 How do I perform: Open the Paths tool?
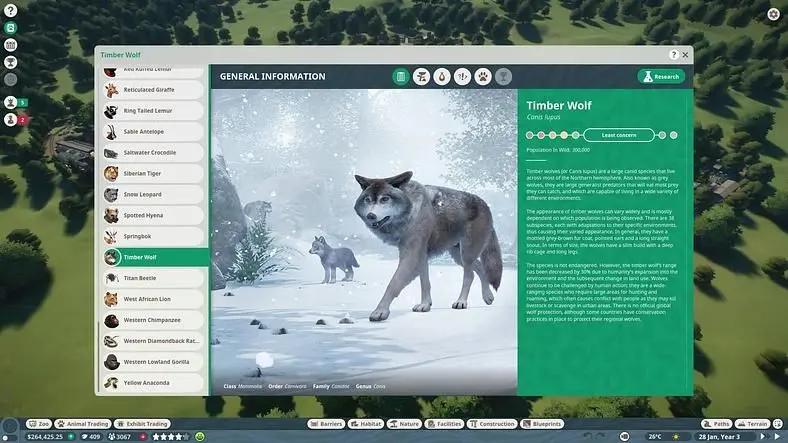click(717, 424)
